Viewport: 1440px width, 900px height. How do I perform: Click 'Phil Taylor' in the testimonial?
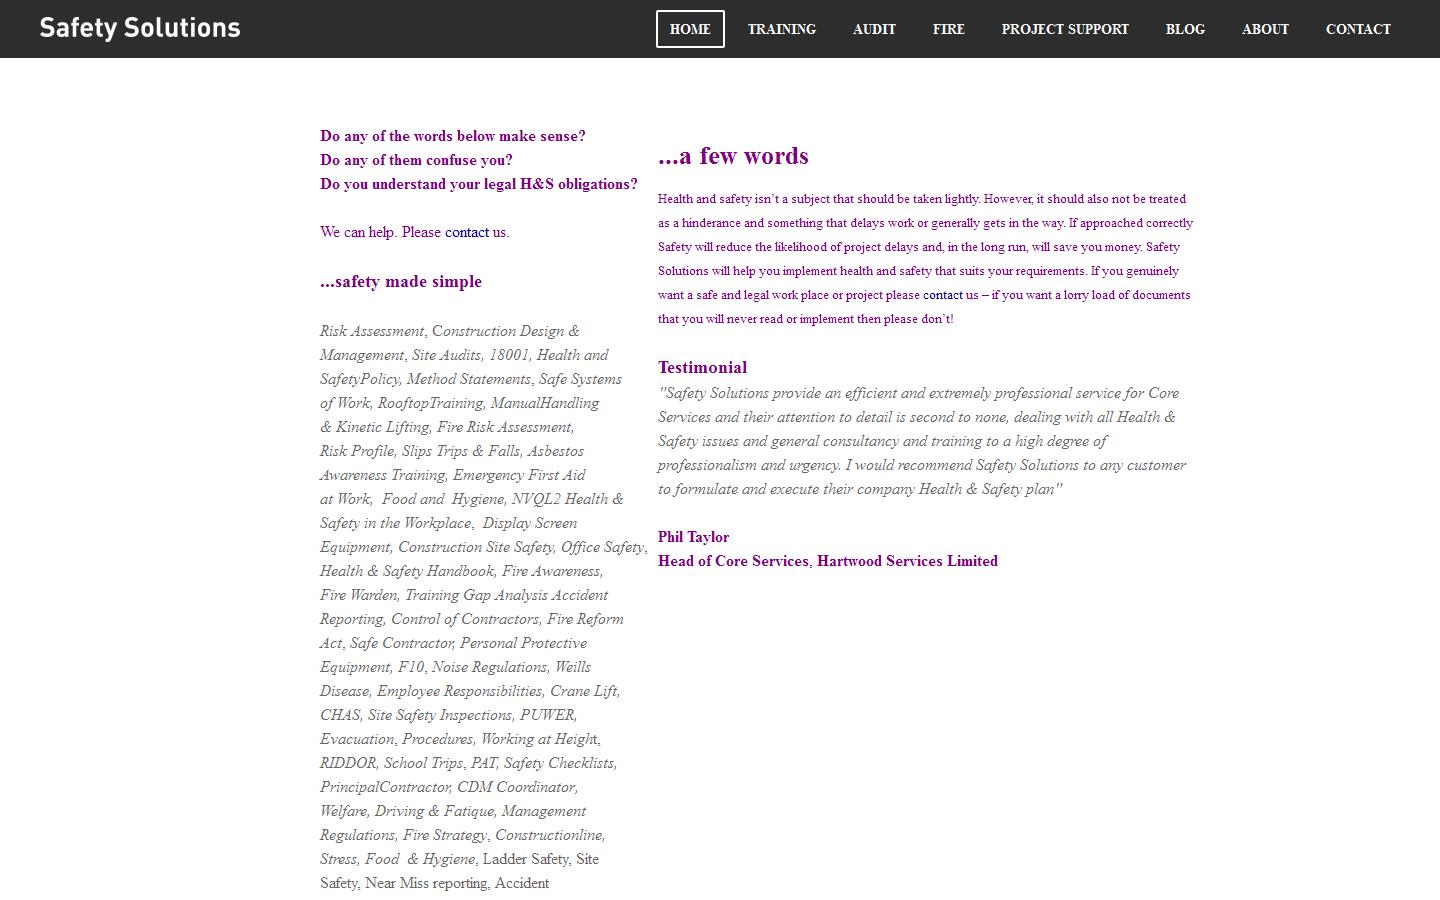[x=693, y=537]
